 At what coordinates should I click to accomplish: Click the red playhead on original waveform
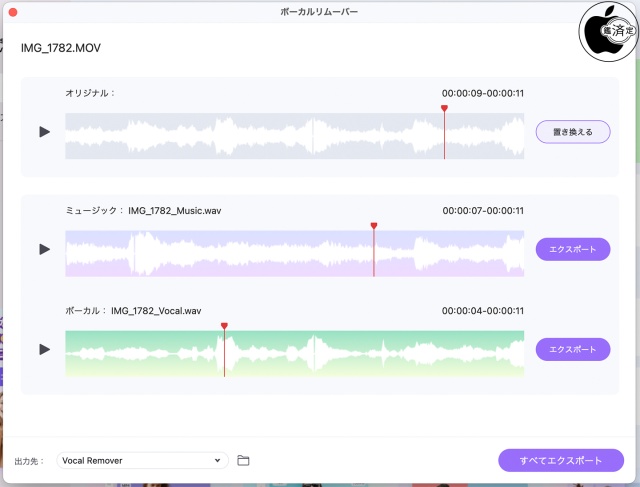click(x=444, y=108)
